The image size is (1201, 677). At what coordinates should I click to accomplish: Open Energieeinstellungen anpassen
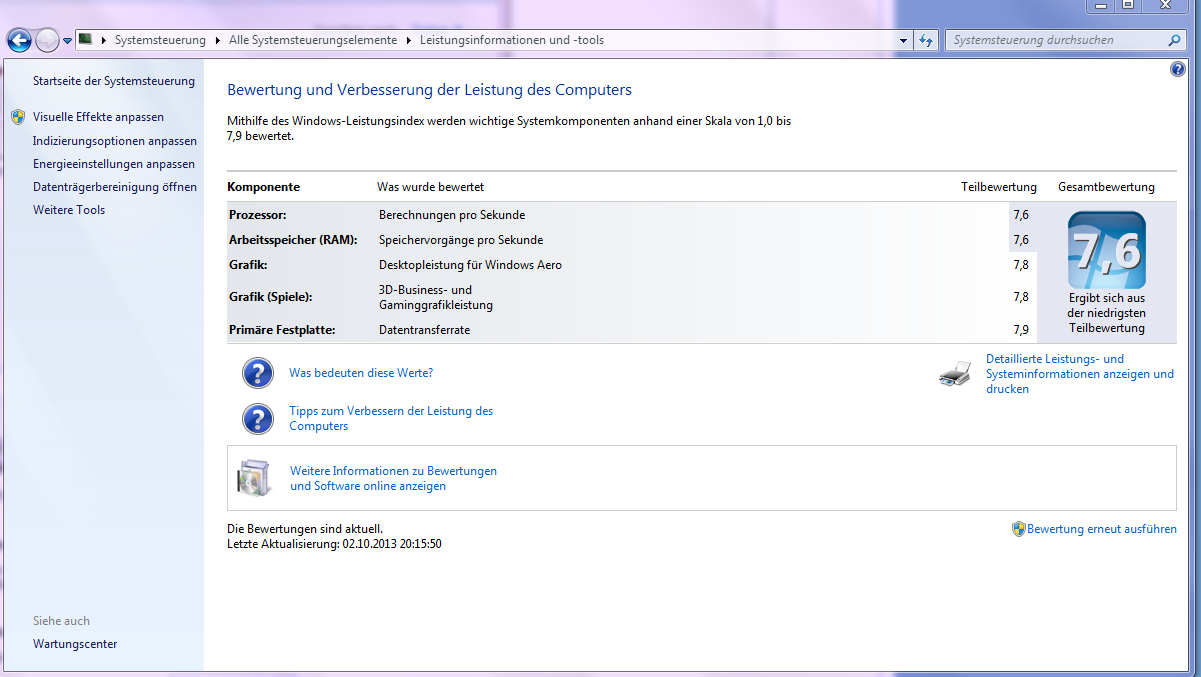114,164
